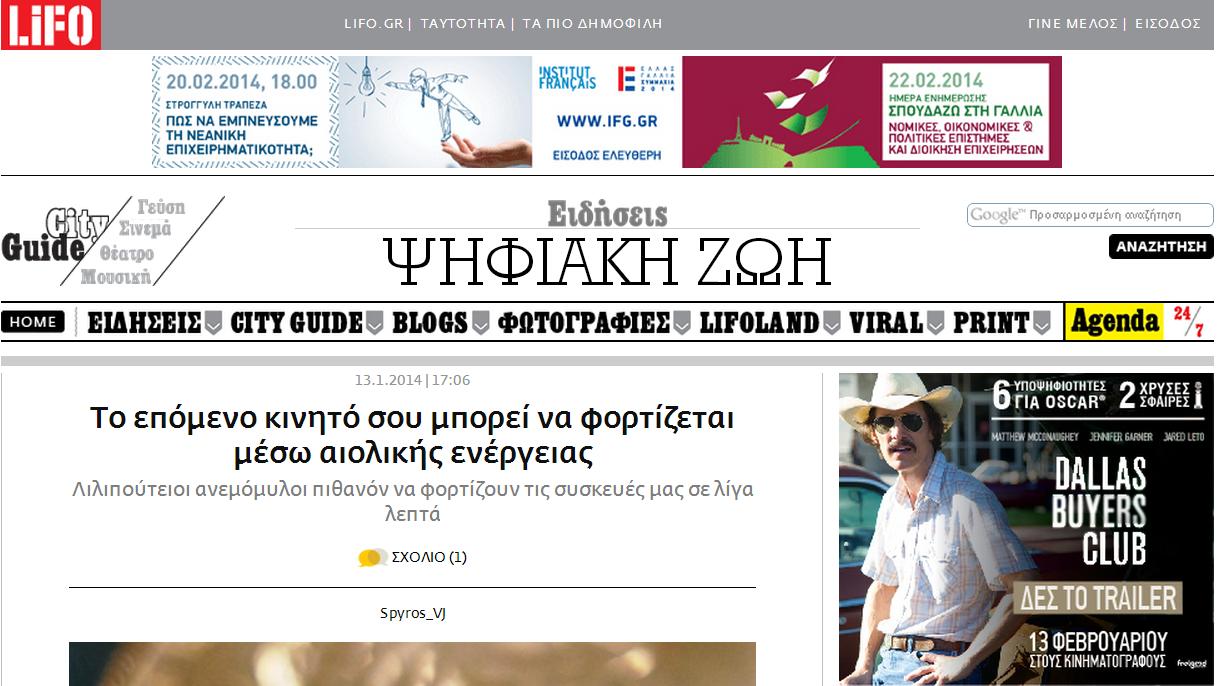This screenshot has height=686, width=1219.
Task: Click the LIFO logo in top-left corner
Action: tap(50, 25)
